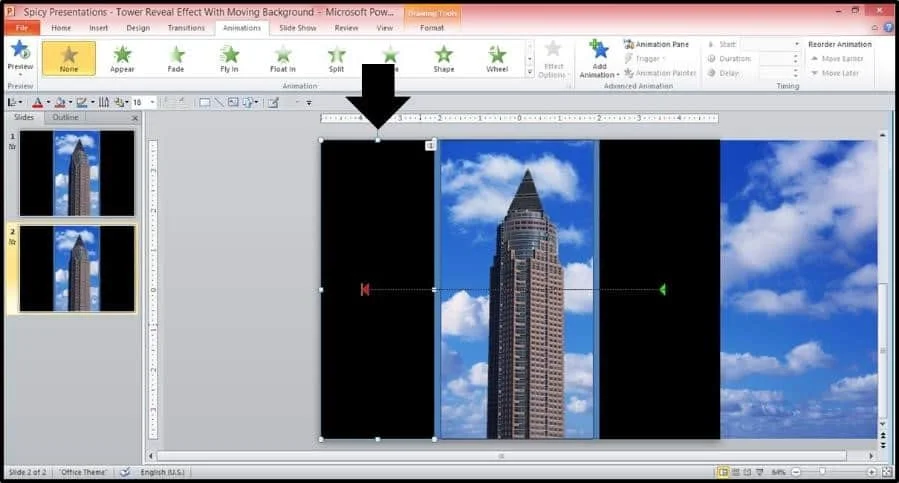Click Move Earlier in Reorder Animation
This screenshot has height=483, width=899.
[837, 59]
